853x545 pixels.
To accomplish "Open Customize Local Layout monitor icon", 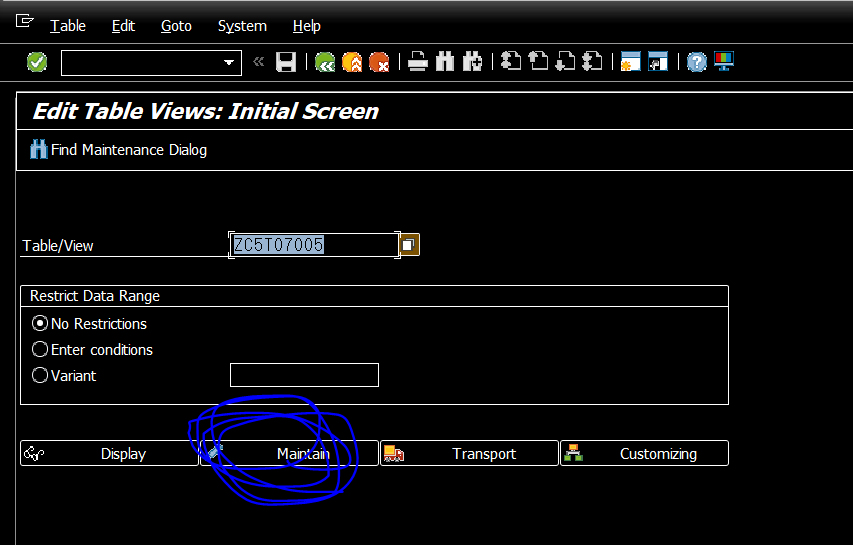I will tap(724, 61).
